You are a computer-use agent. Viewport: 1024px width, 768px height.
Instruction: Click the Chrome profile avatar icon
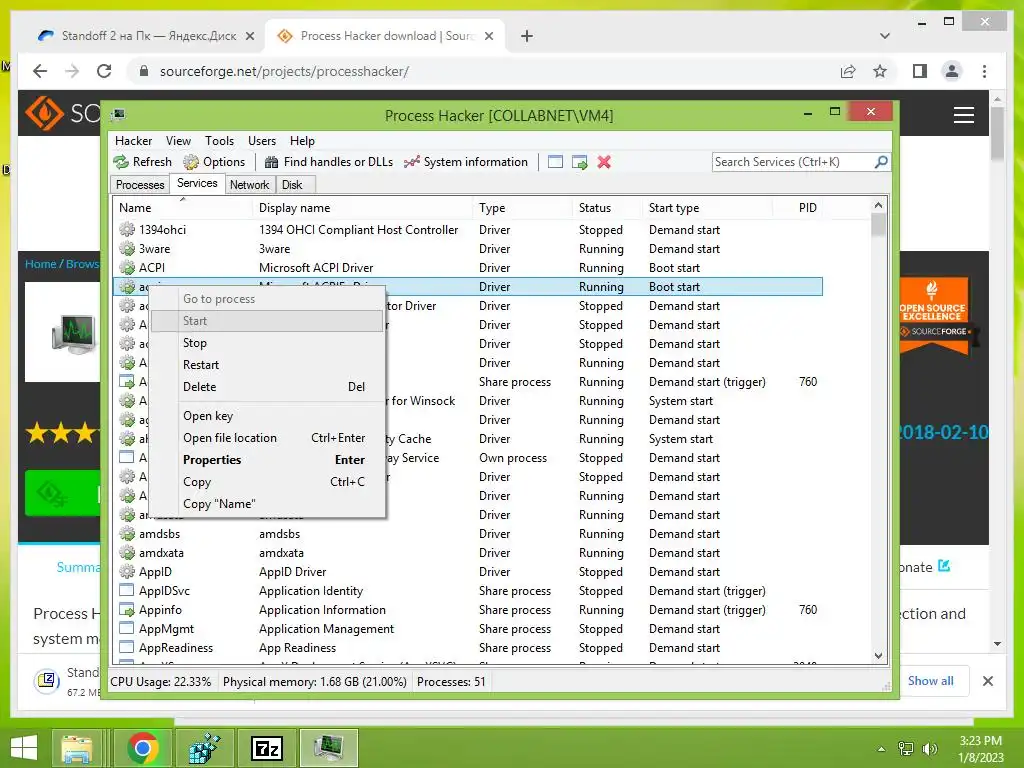(952, 71)
